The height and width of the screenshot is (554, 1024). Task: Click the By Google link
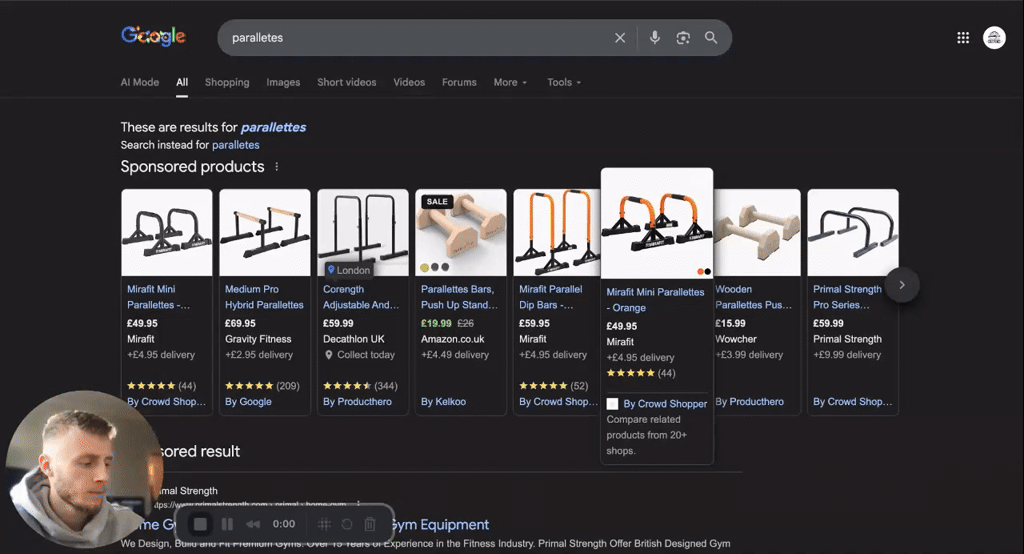click(248, 402)
